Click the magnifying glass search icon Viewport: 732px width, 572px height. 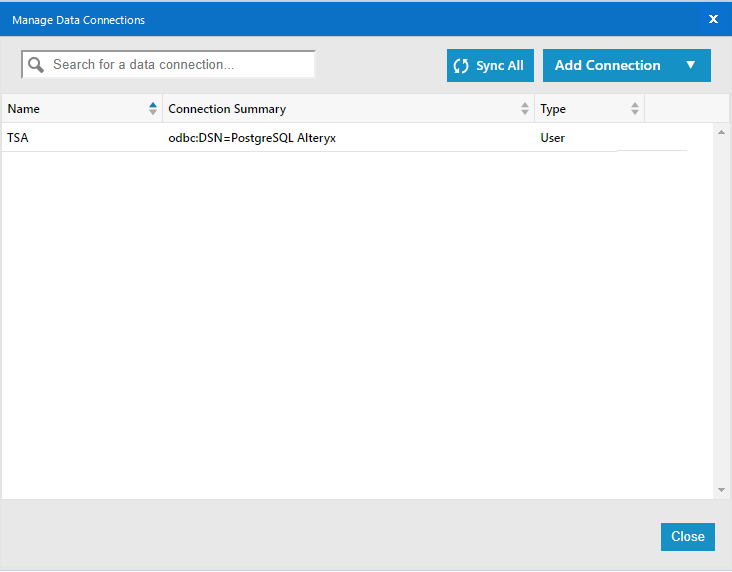tap(36, 65)
